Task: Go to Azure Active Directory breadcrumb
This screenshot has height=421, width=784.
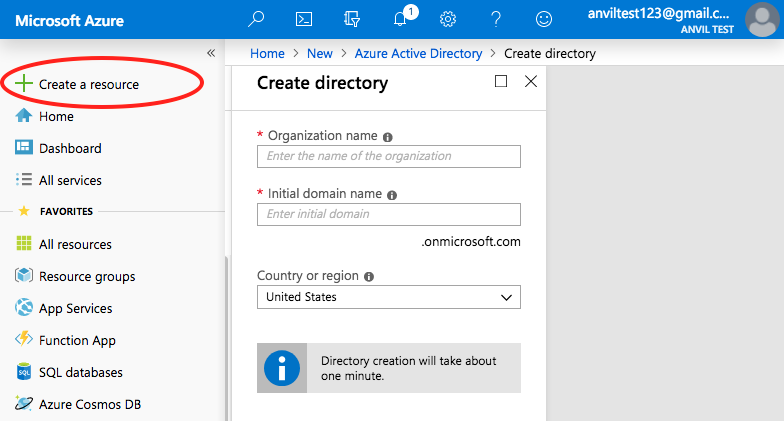Action: 418,54
